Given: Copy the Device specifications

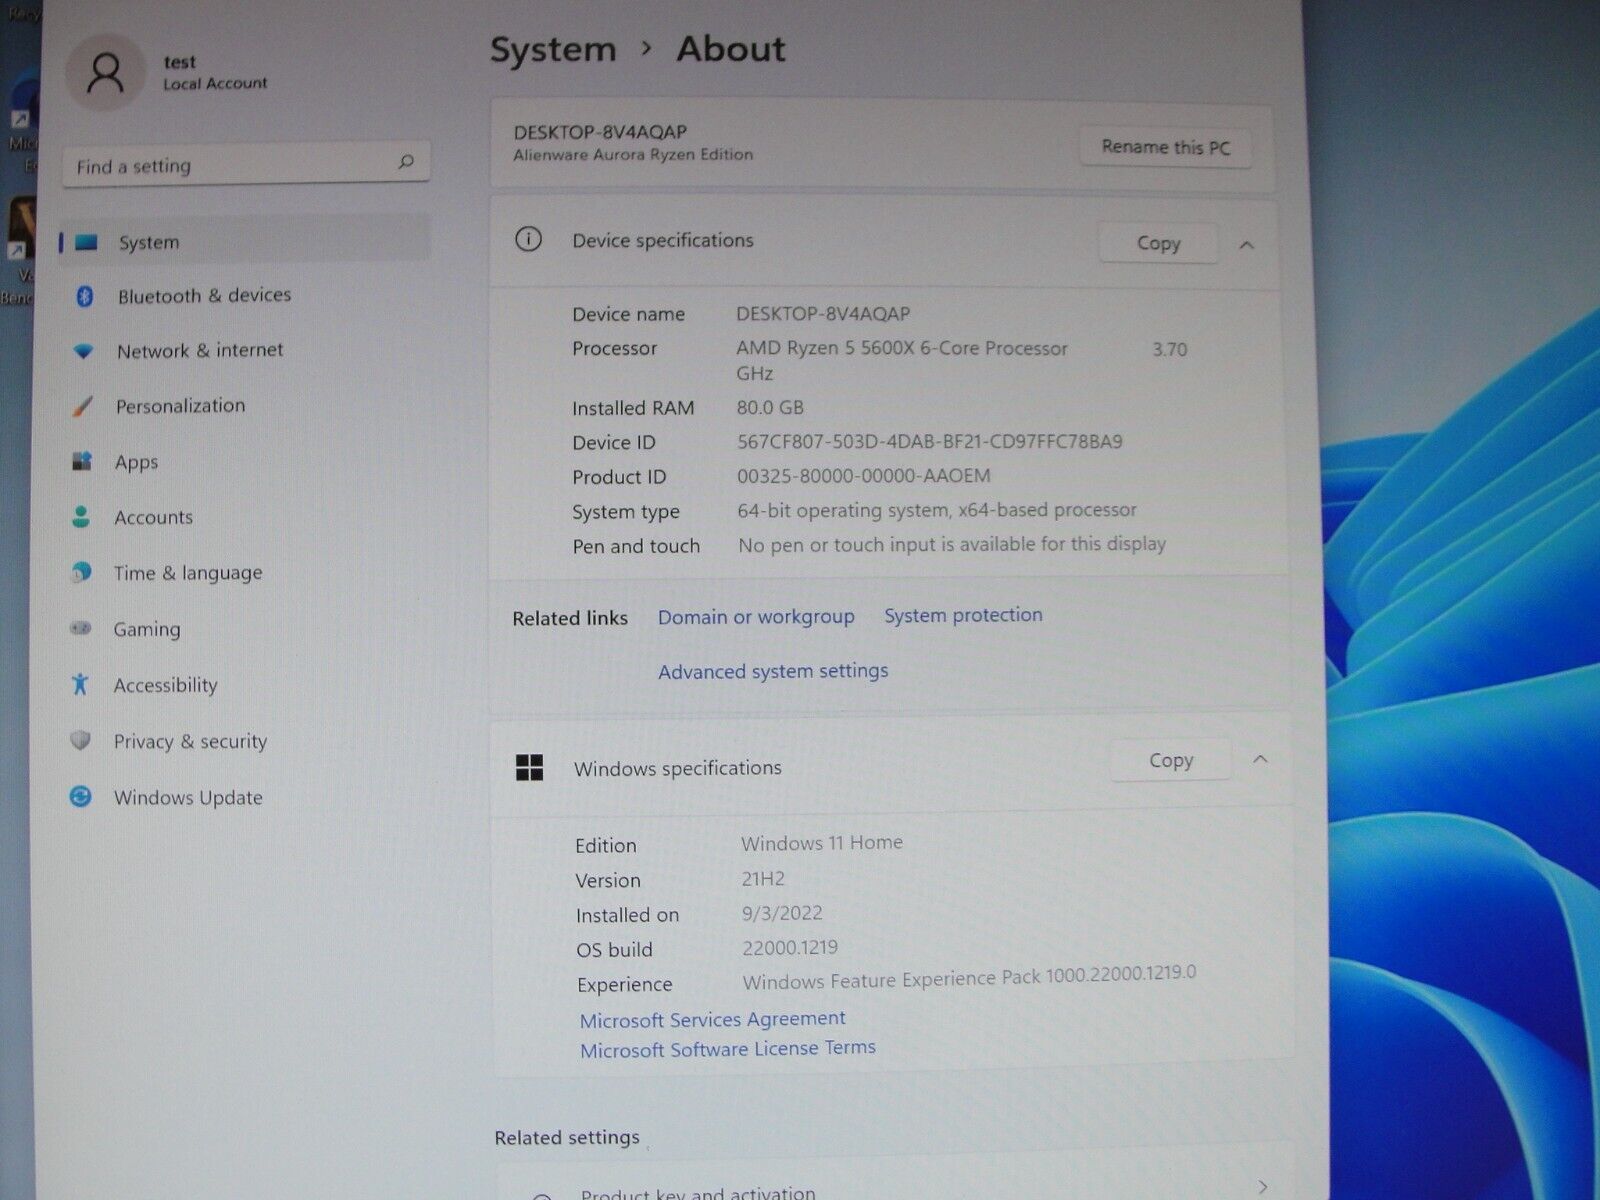Looking at the screenshot, I should pyautogui.click(x=1158, y=243).
